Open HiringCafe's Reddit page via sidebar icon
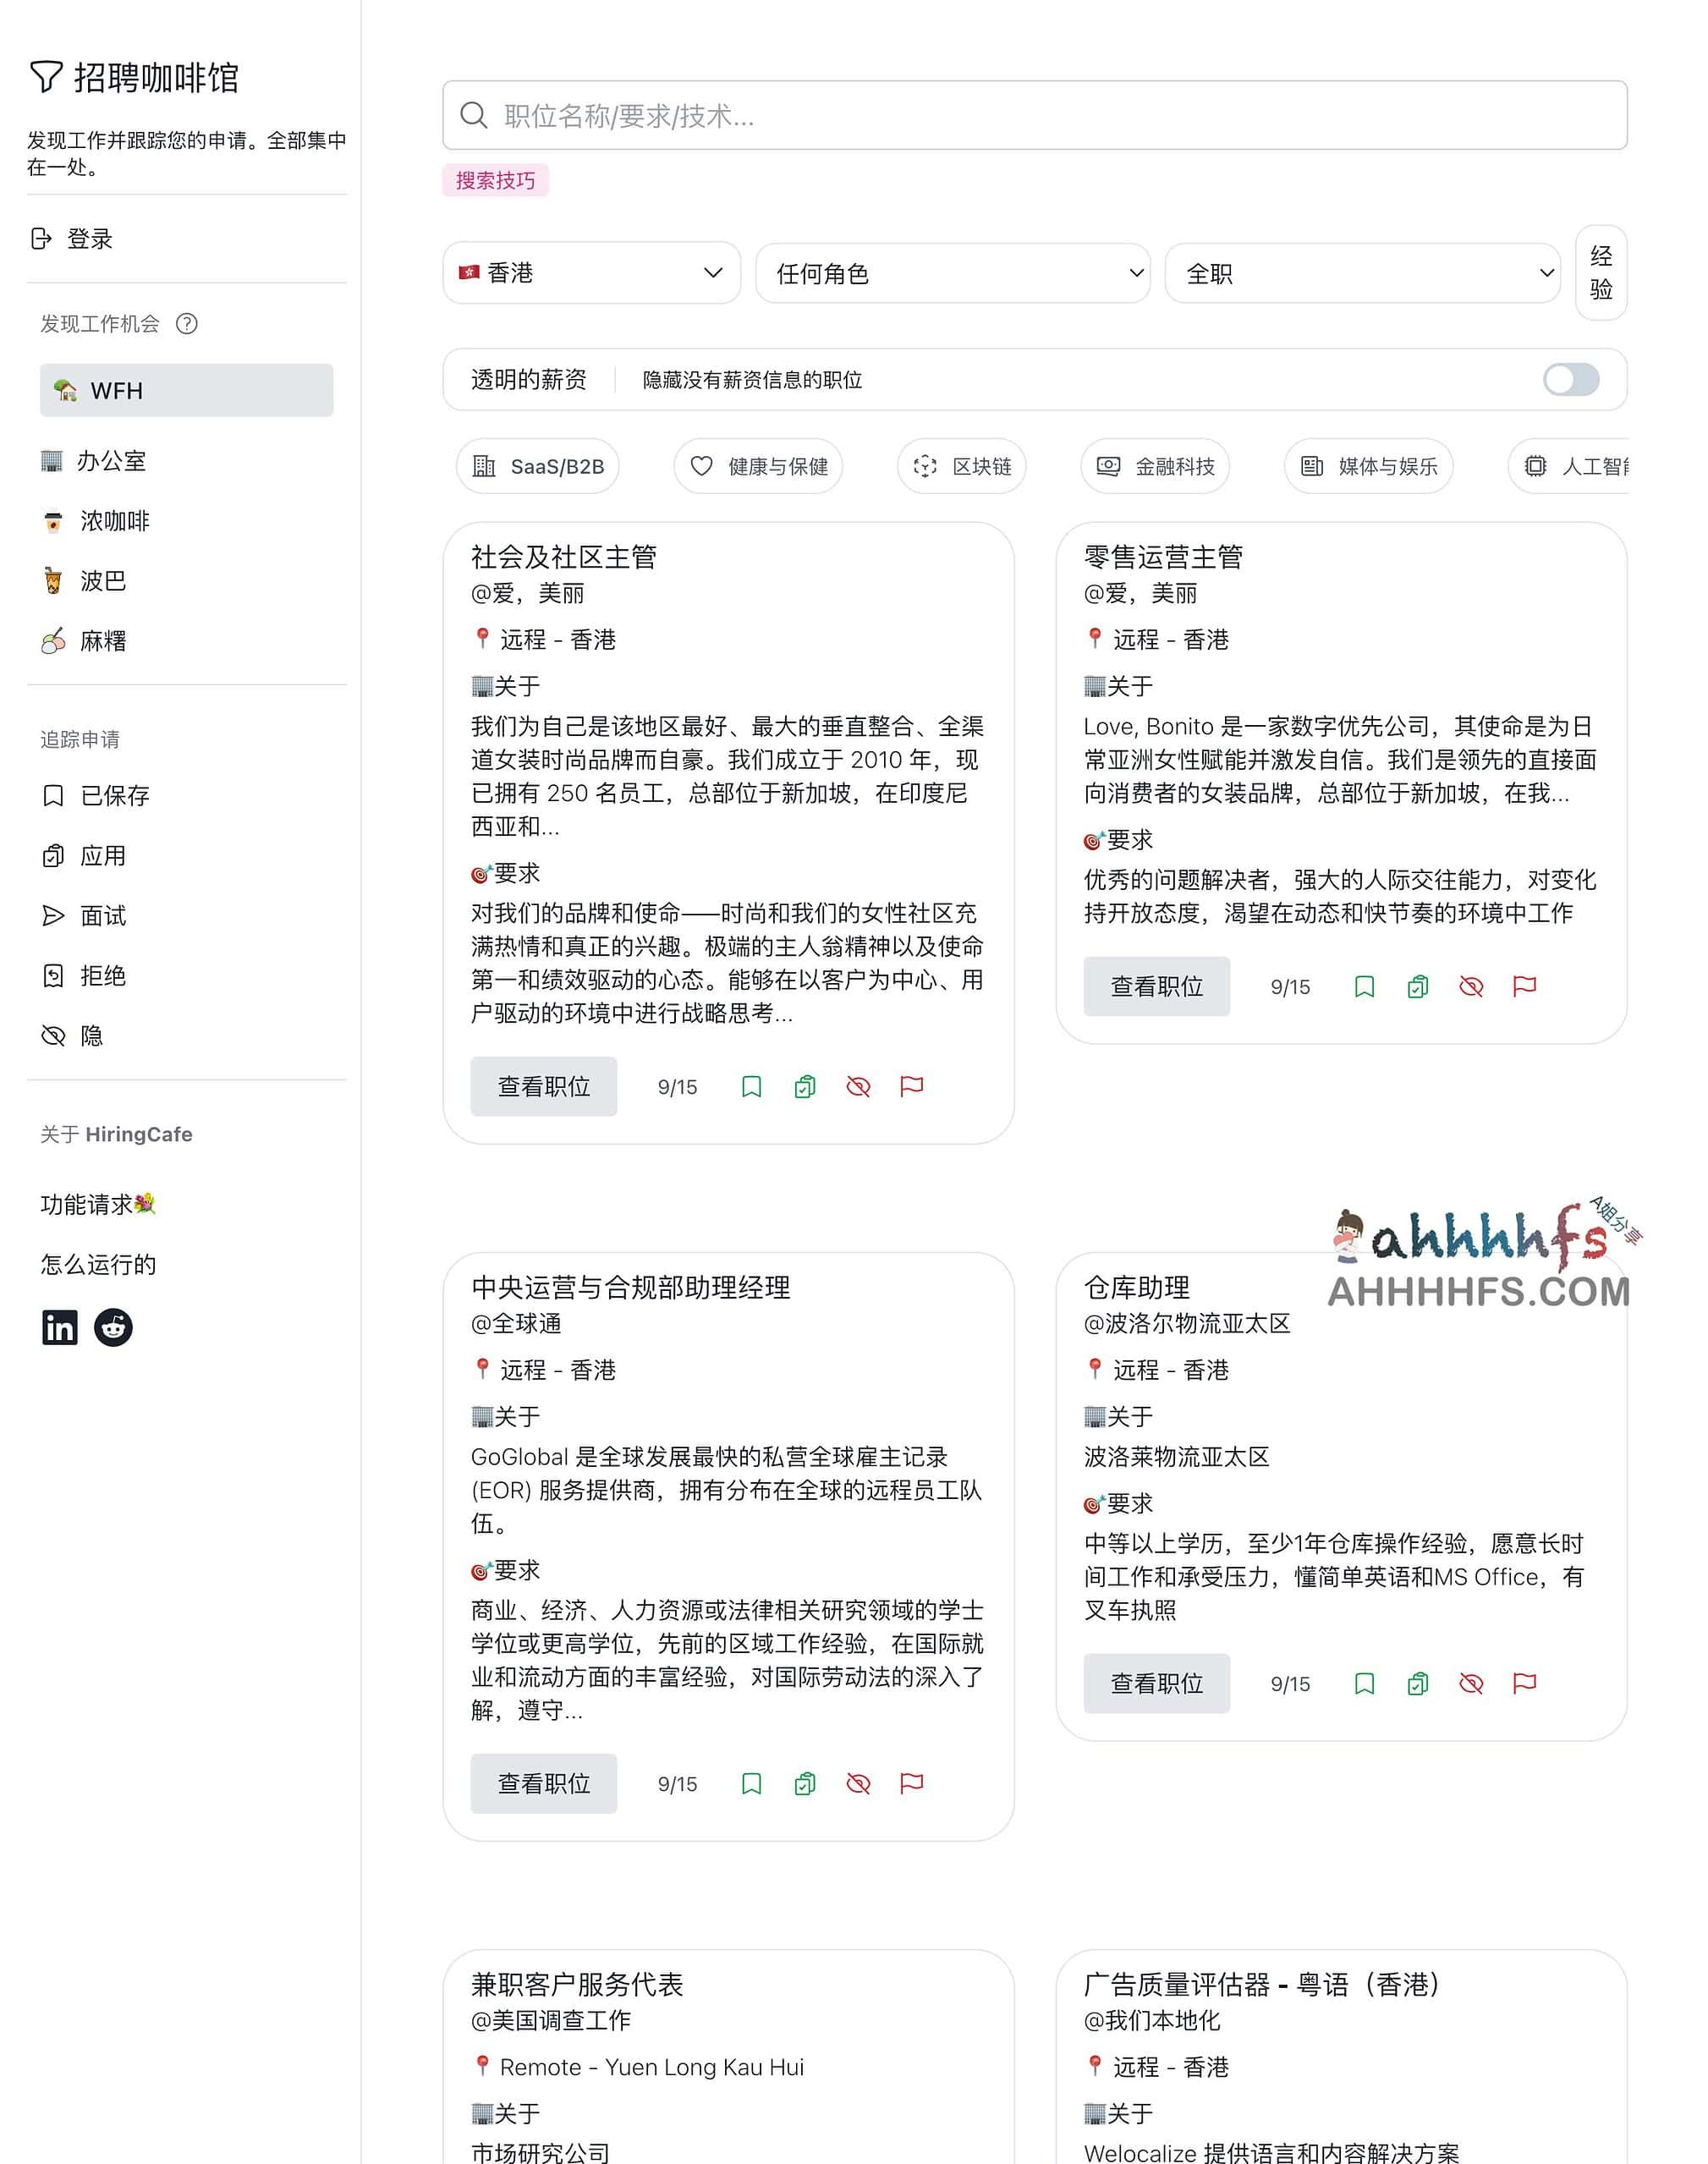Viewport: 1708px width, 2164px height. point(113,1327)
